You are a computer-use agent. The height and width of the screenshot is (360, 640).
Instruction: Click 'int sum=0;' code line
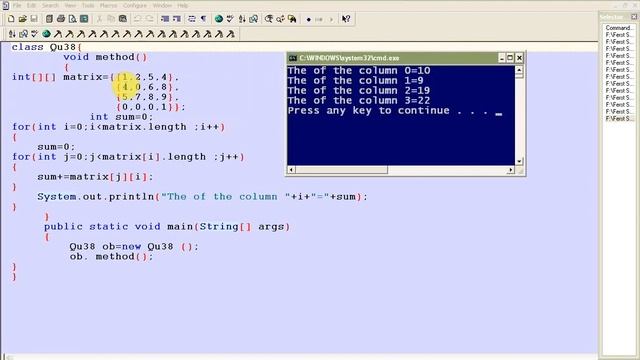click(121, 117)
